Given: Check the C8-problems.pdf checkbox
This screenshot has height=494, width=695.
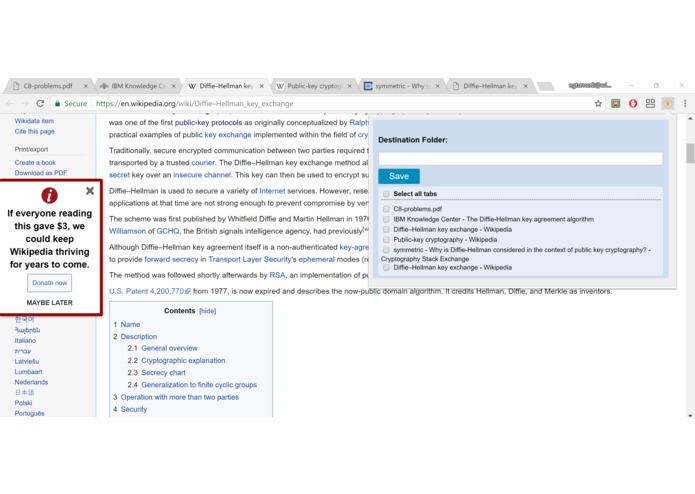Looking at the screenshot, I should 386,209.
